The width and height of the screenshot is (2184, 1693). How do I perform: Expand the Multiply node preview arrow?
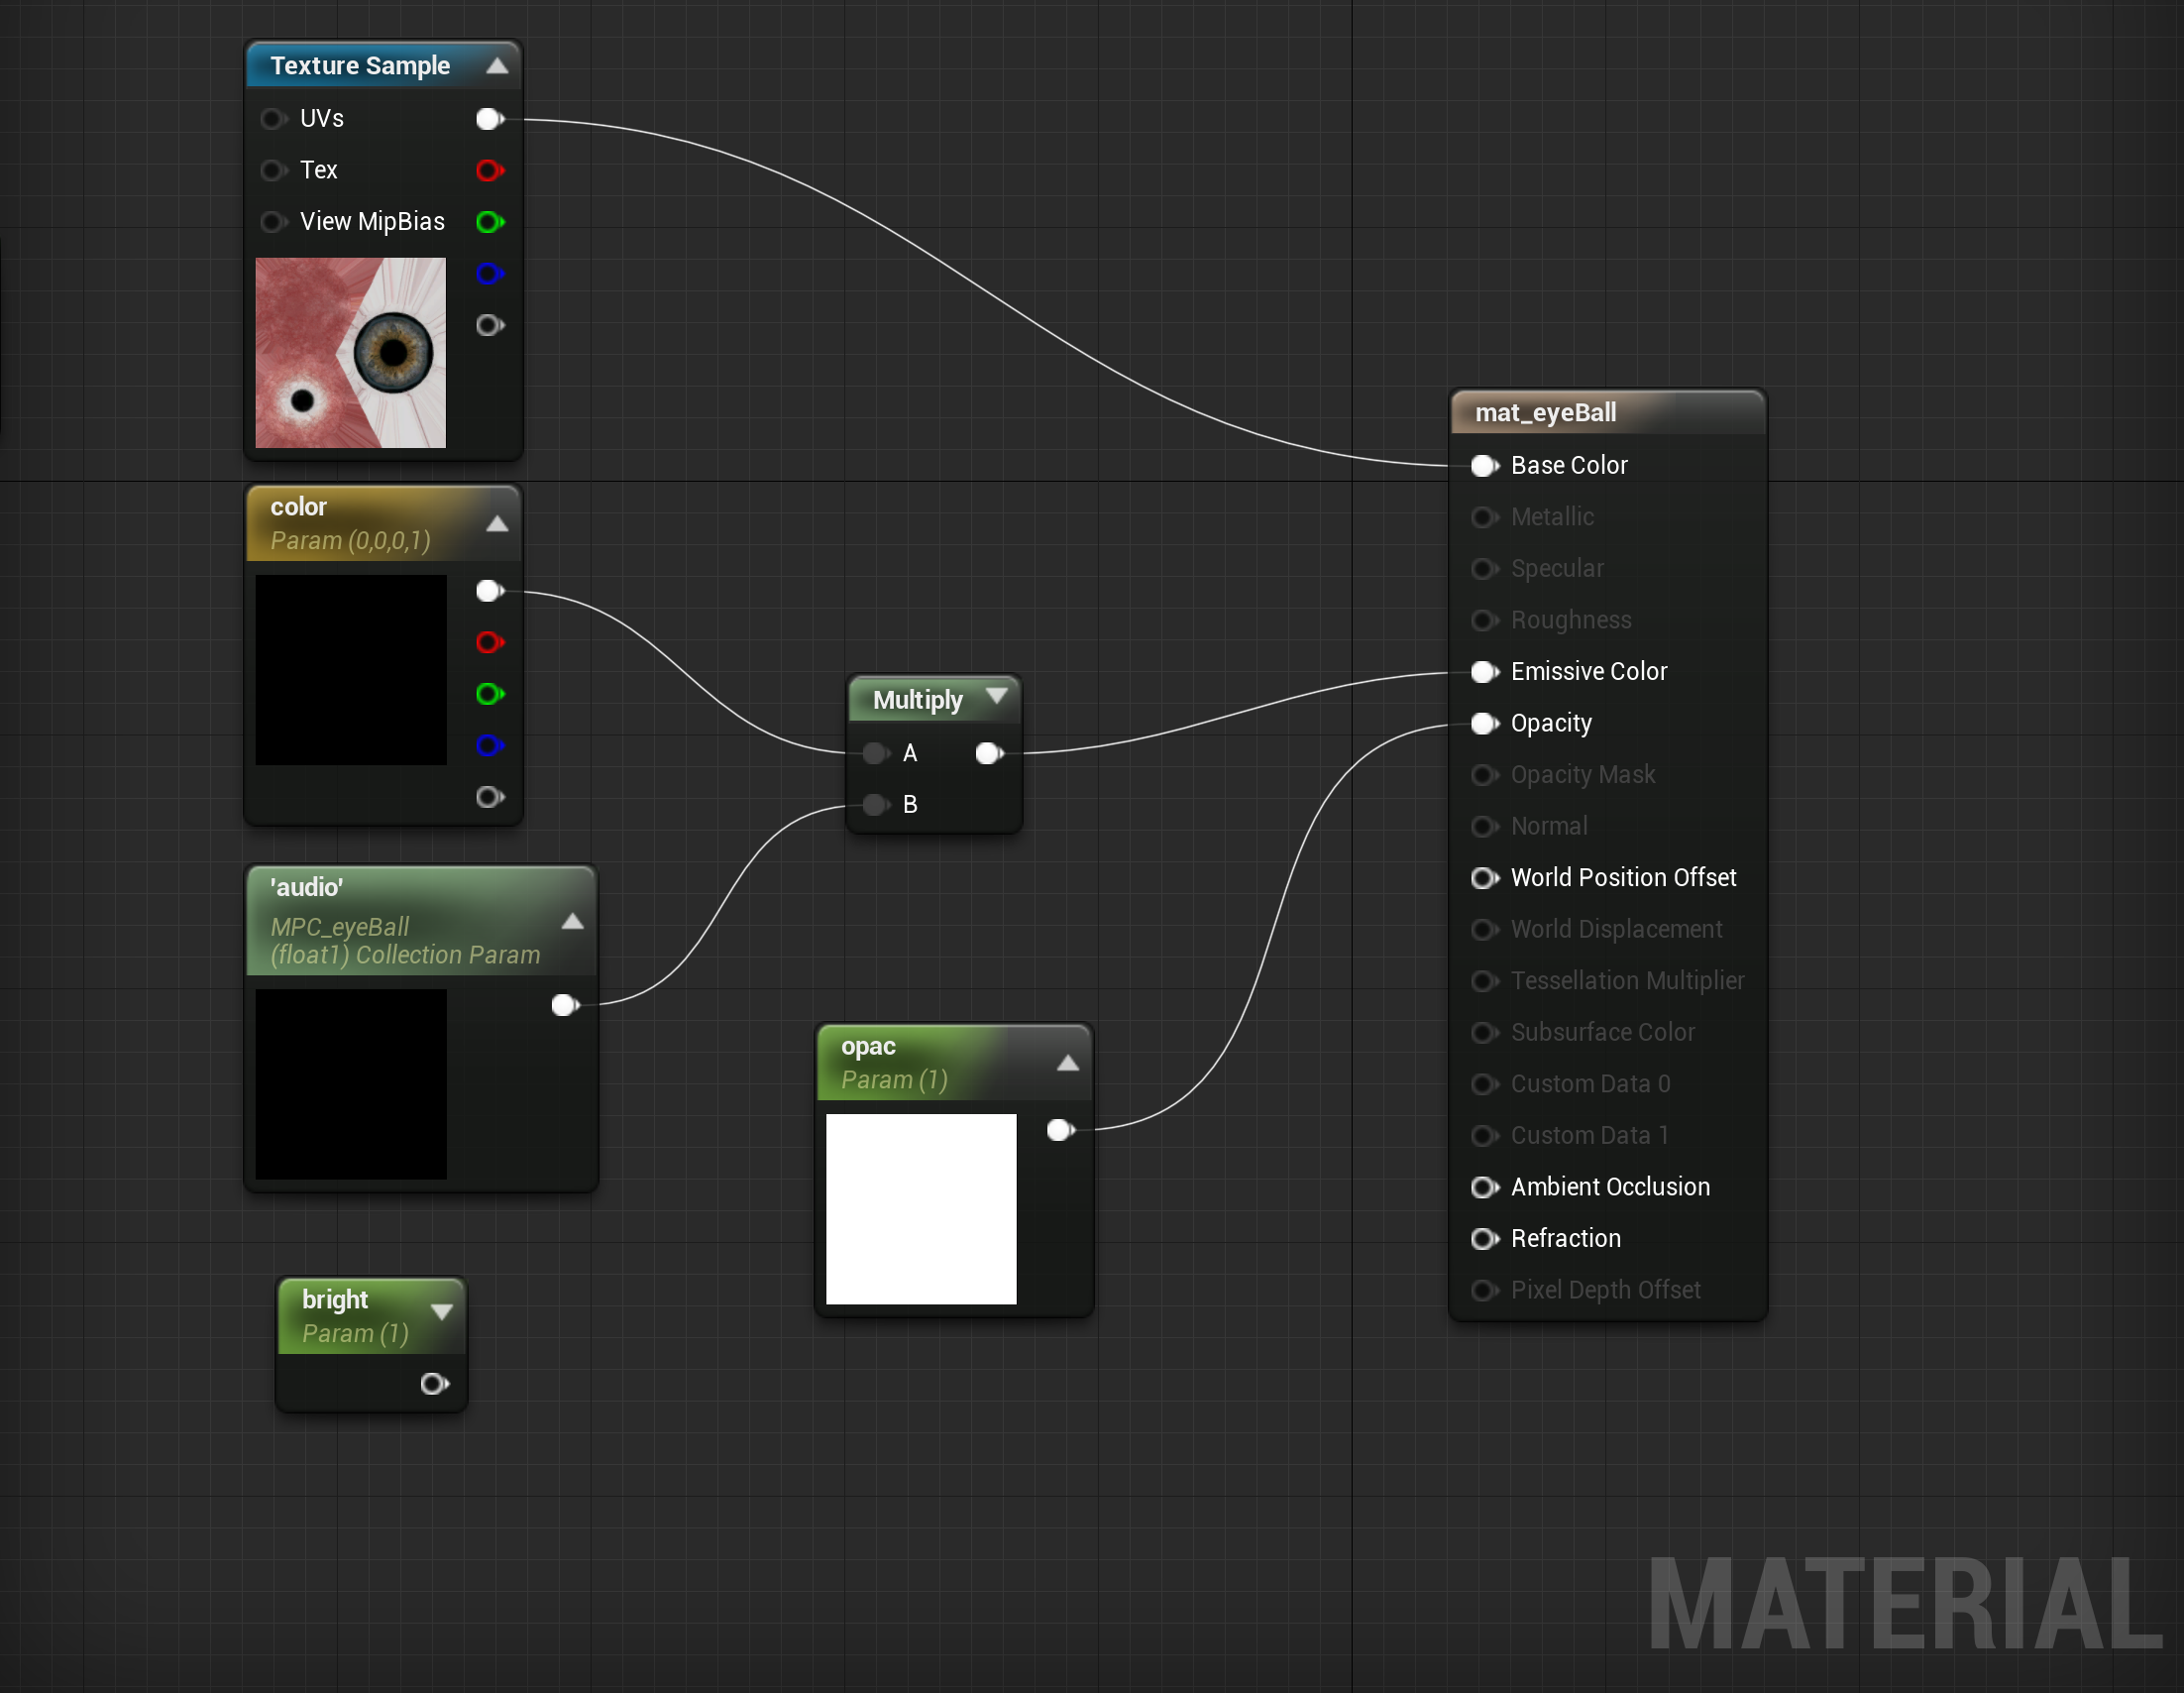[x=997, y=695]
